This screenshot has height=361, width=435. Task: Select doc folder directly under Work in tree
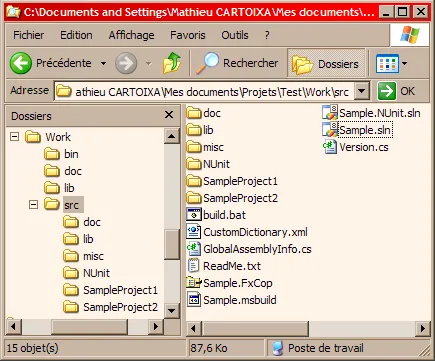point(73,171)
